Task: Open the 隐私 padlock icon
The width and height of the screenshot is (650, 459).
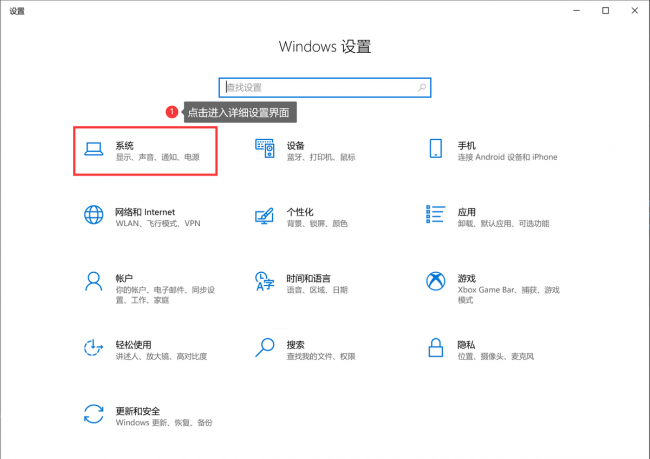Action: tap(436, 347)
